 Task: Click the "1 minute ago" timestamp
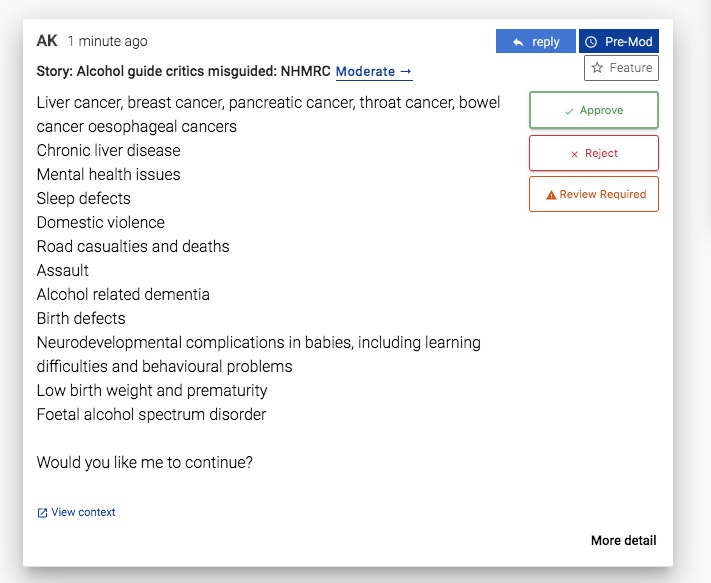click(x=107, y=42)
